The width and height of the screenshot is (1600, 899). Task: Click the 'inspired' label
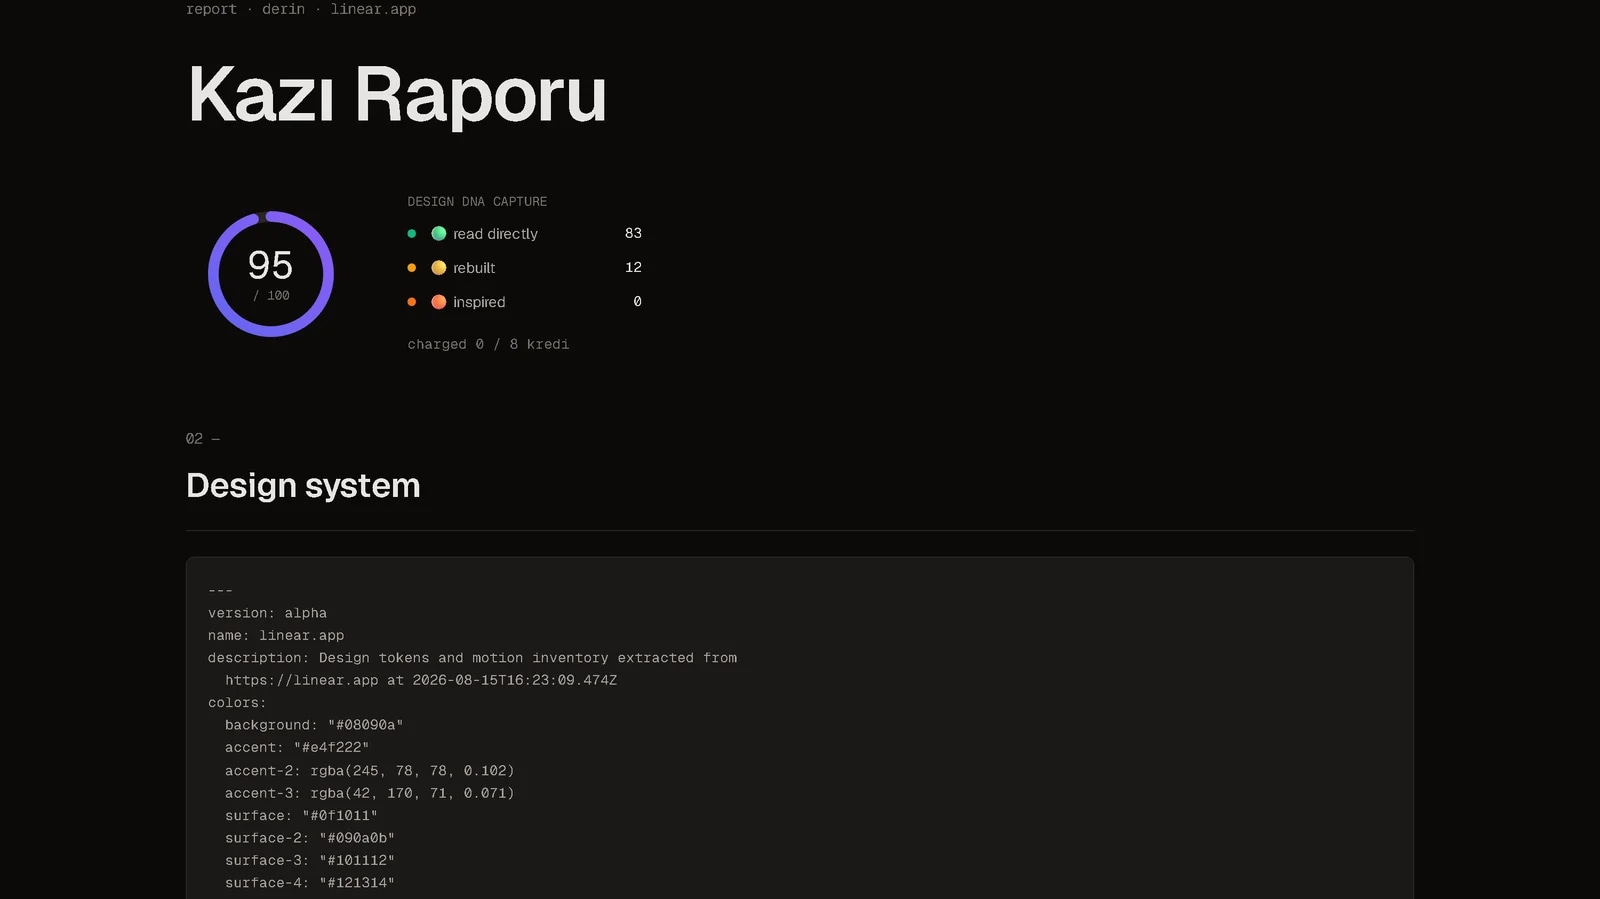click(479, 301)
